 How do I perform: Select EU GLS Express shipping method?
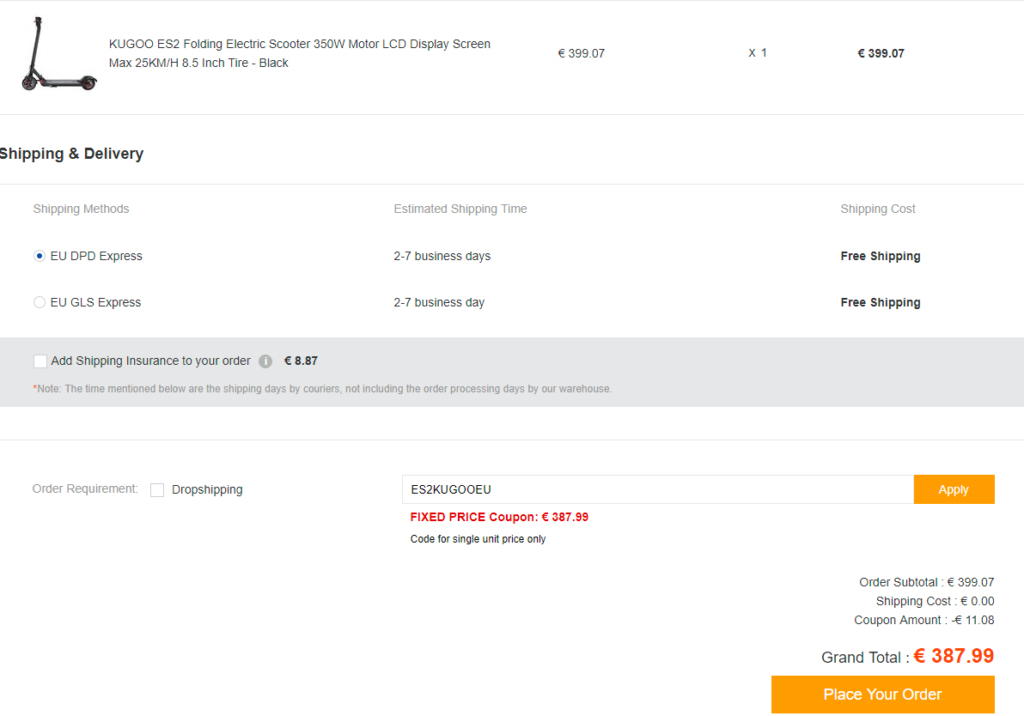tap(39, 302)
